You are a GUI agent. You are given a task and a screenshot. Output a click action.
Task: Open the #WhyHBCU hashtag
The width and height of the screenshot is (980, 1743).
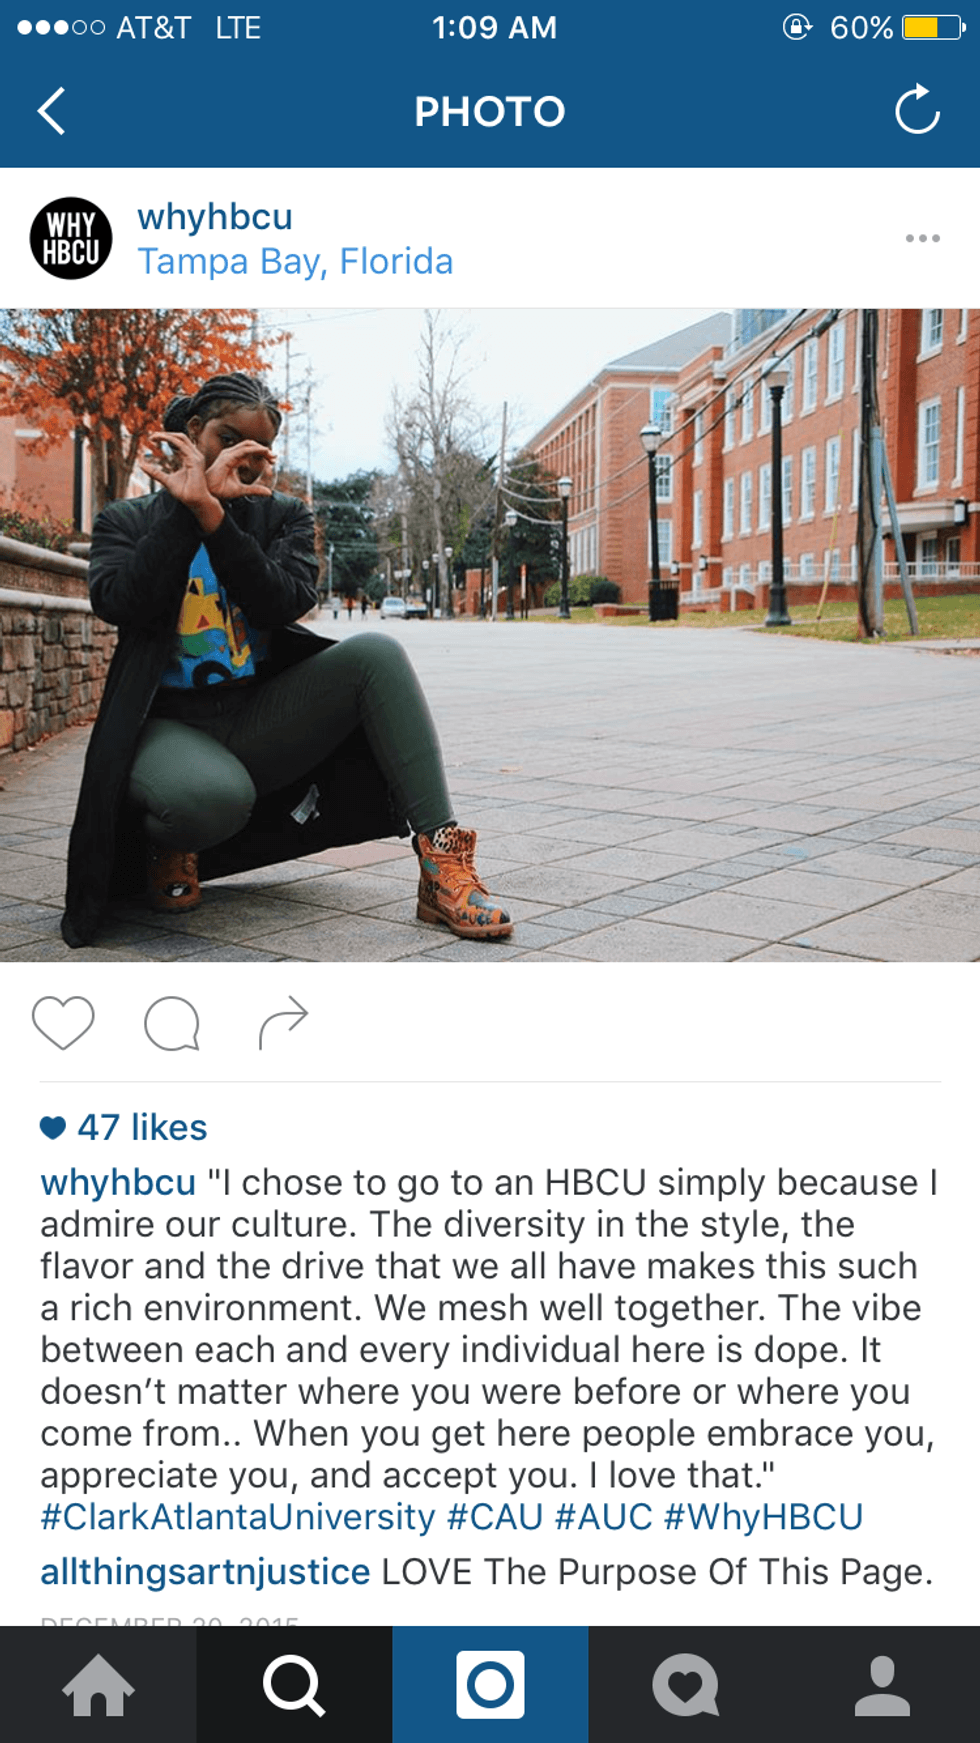tap(764, 1517)
